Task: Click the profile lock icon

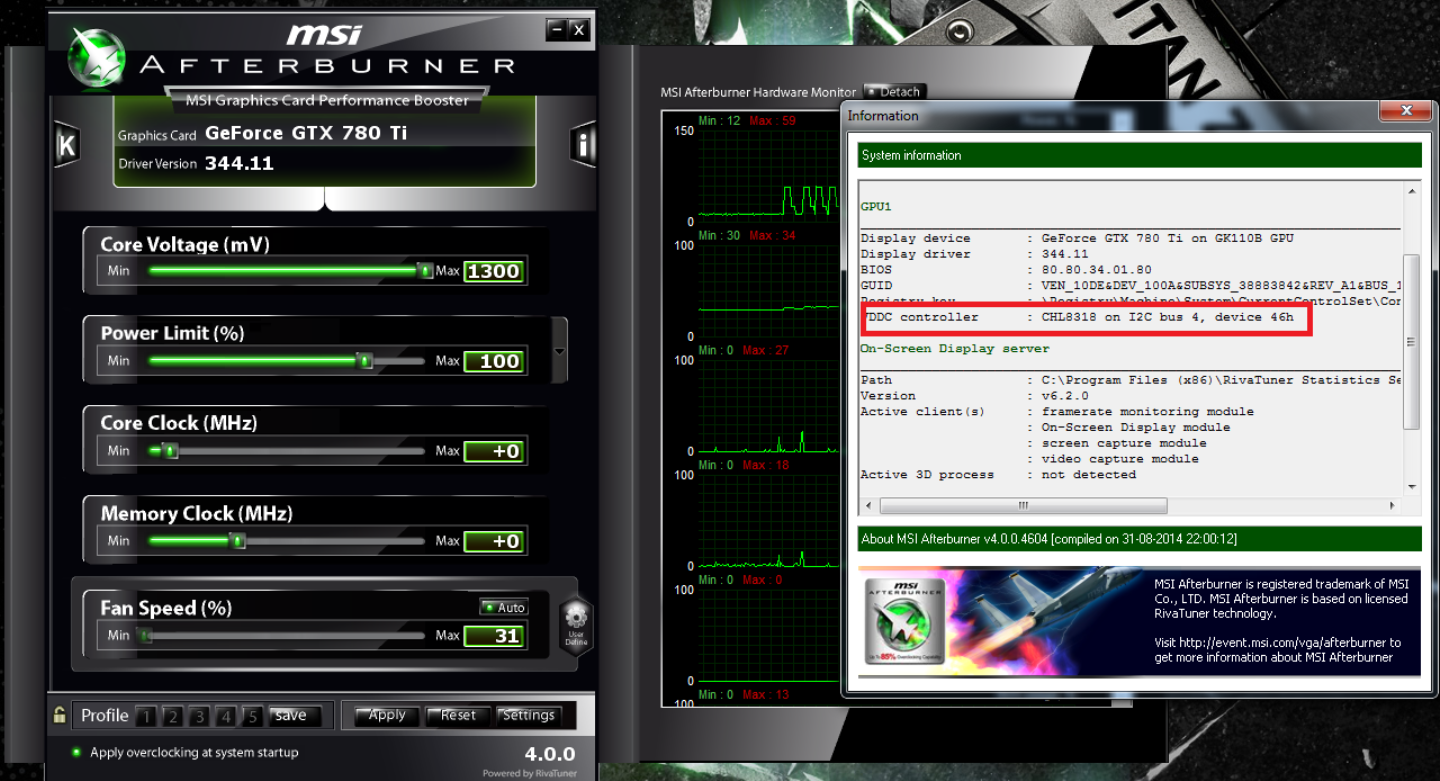Action: (60, 715)
